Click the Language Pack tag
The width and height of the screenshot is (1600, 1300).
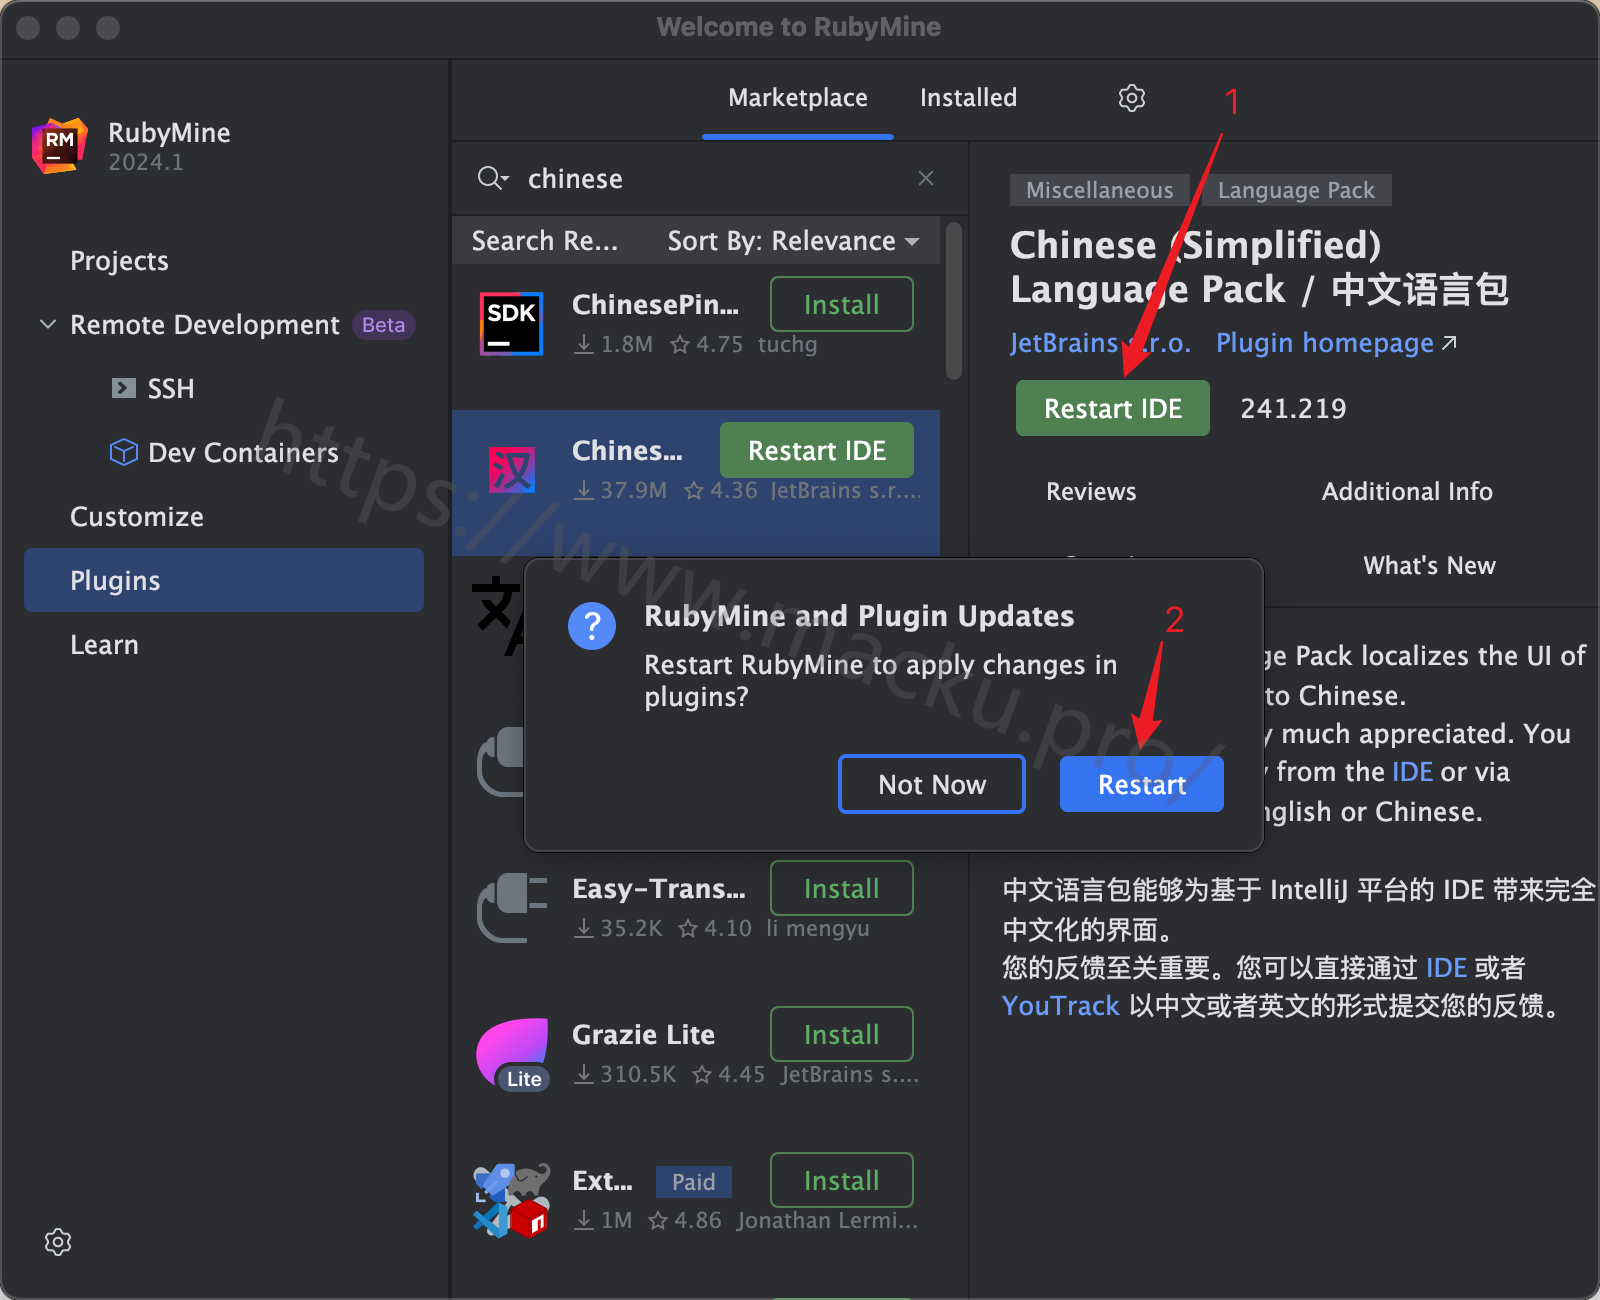(1296, 190)
